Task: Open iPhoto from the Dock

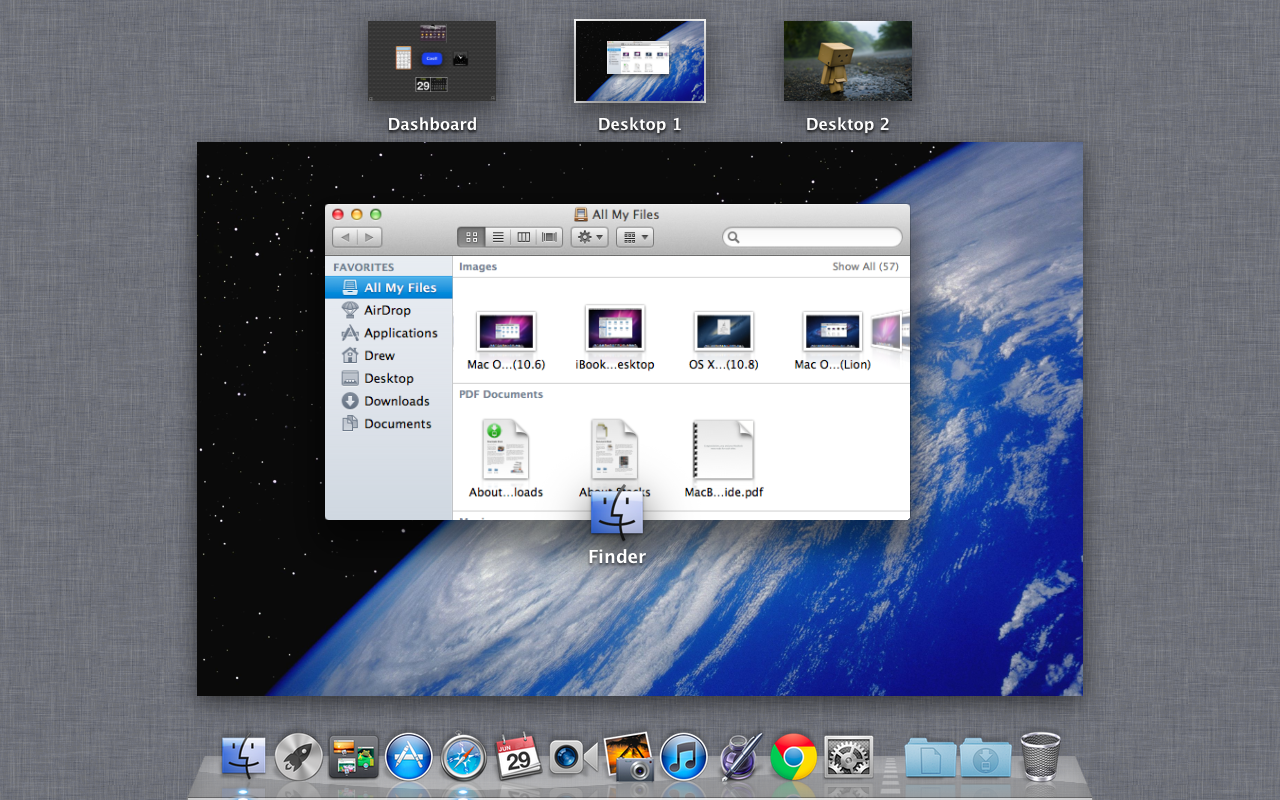Action: pyautogui.click(x=629, y=756)
